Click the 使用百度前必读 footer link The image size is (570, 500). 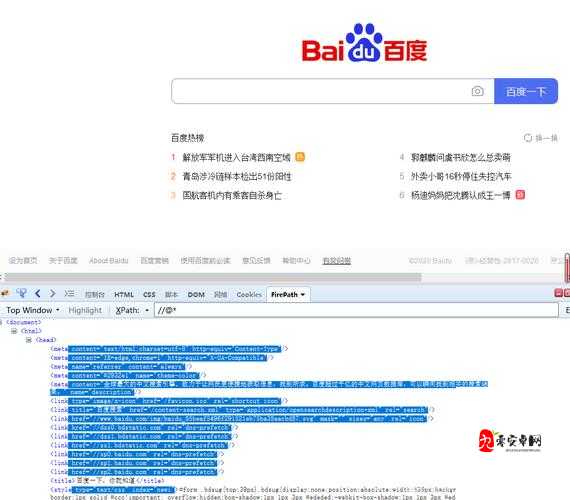205,260
